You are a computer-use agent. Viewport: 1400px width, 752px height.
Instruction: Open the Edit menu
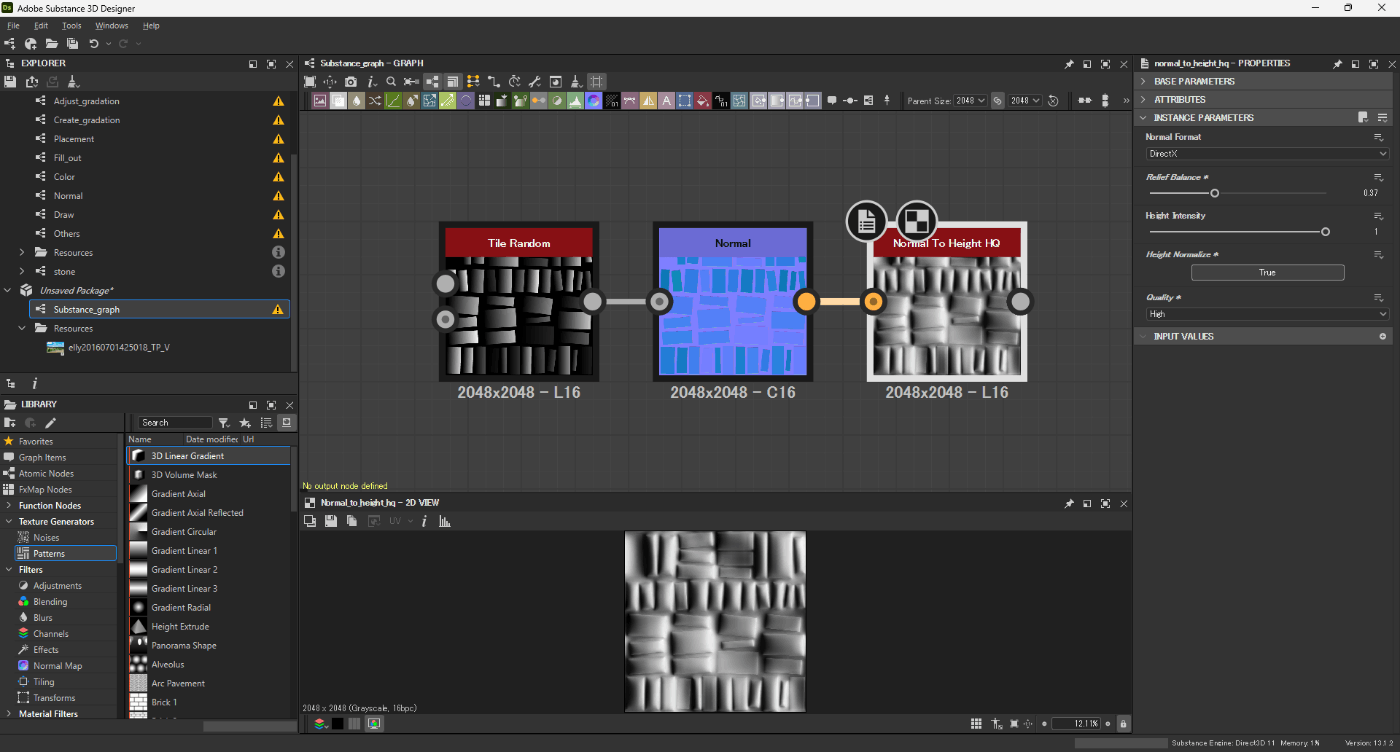point(41,25)
